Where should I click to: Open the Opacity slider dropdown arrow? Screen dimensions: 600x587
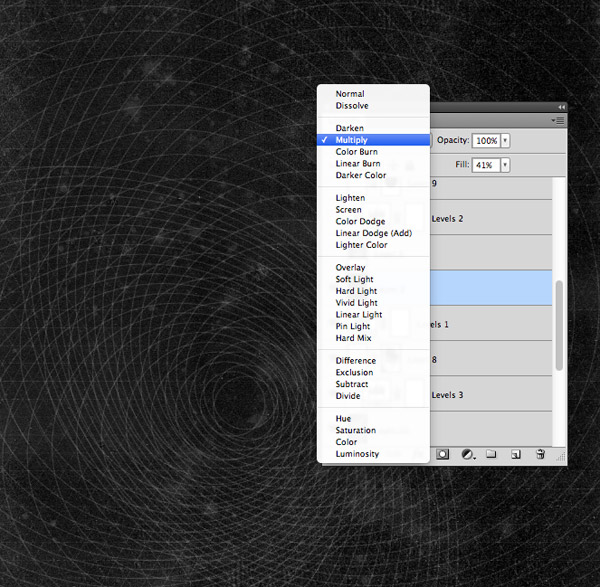coord(505,141)
